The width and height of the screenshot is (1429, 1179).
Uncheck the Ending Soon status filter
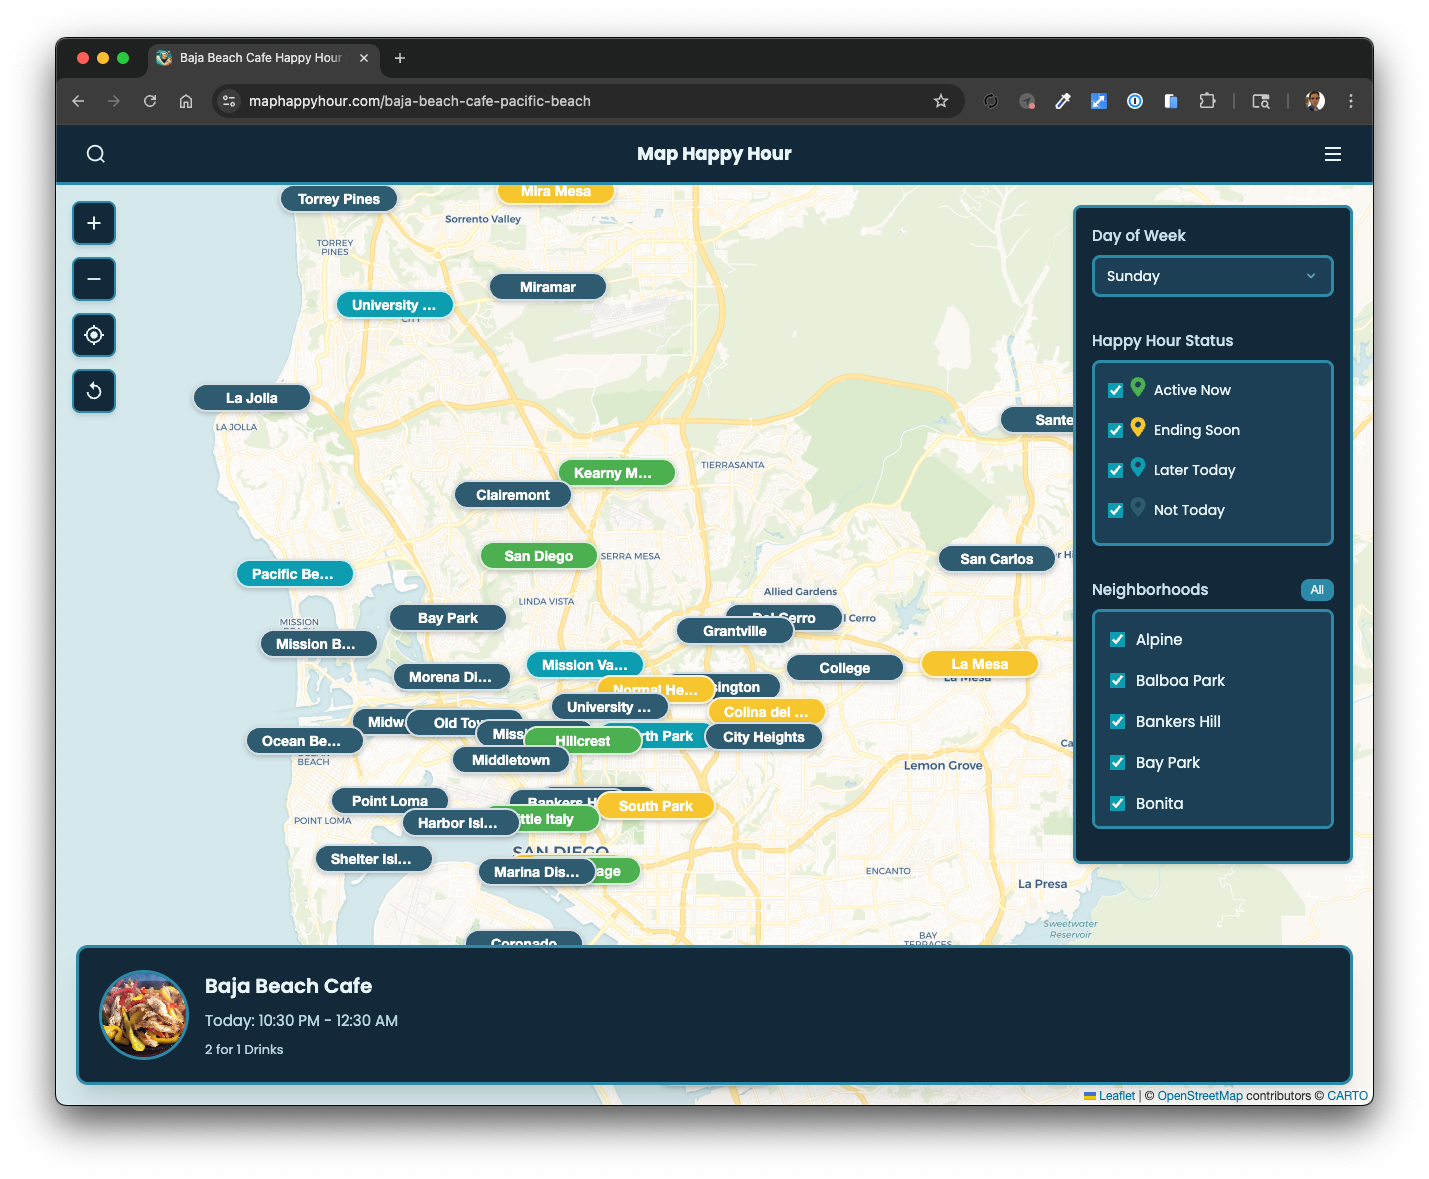[1115, 430]
